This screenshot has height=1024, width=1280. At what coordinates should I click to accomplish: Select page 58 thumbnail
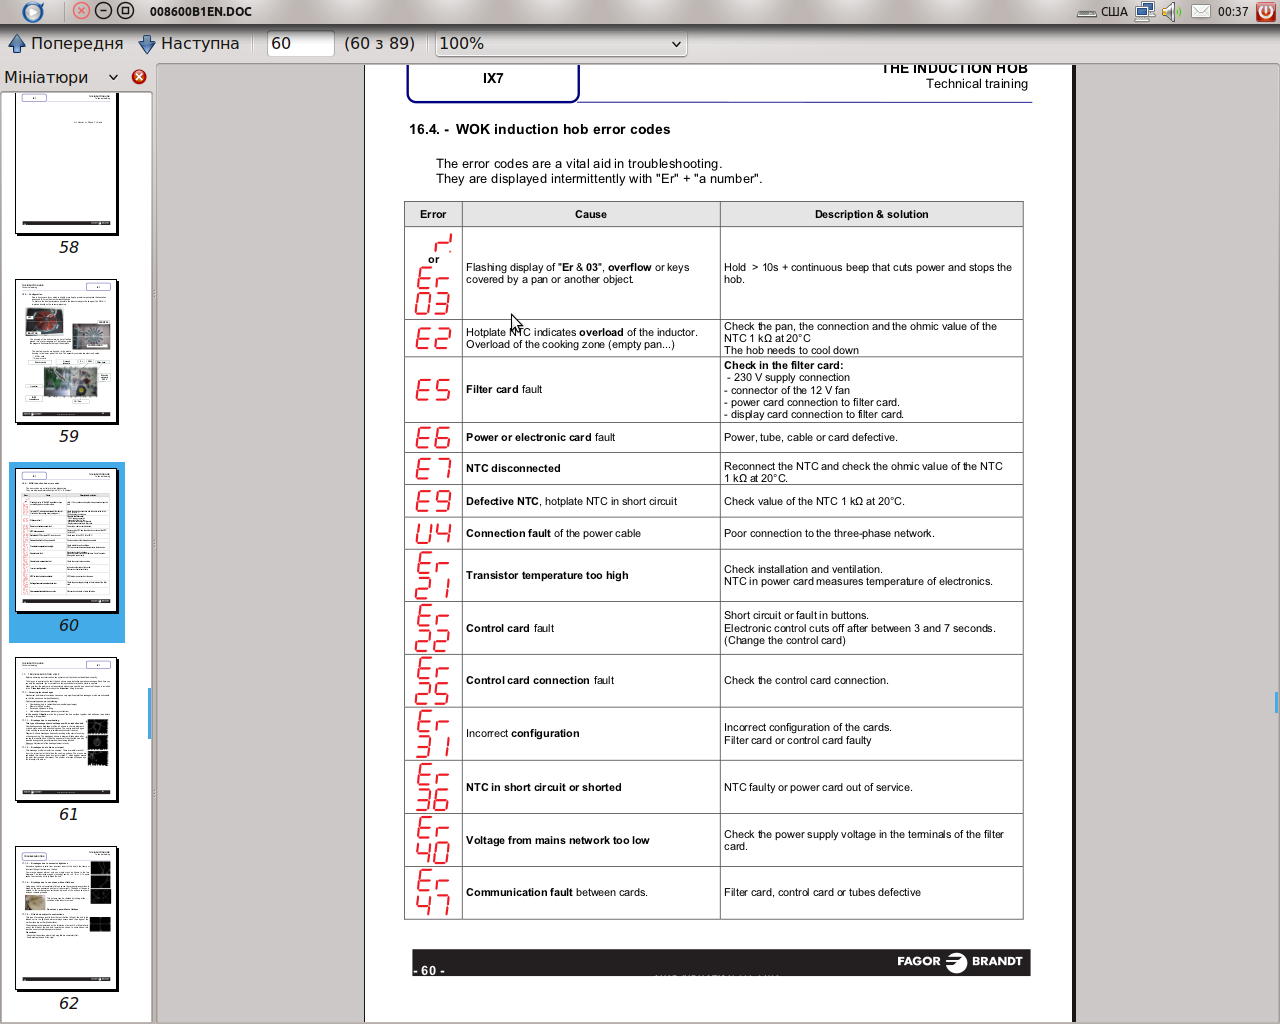68,164
